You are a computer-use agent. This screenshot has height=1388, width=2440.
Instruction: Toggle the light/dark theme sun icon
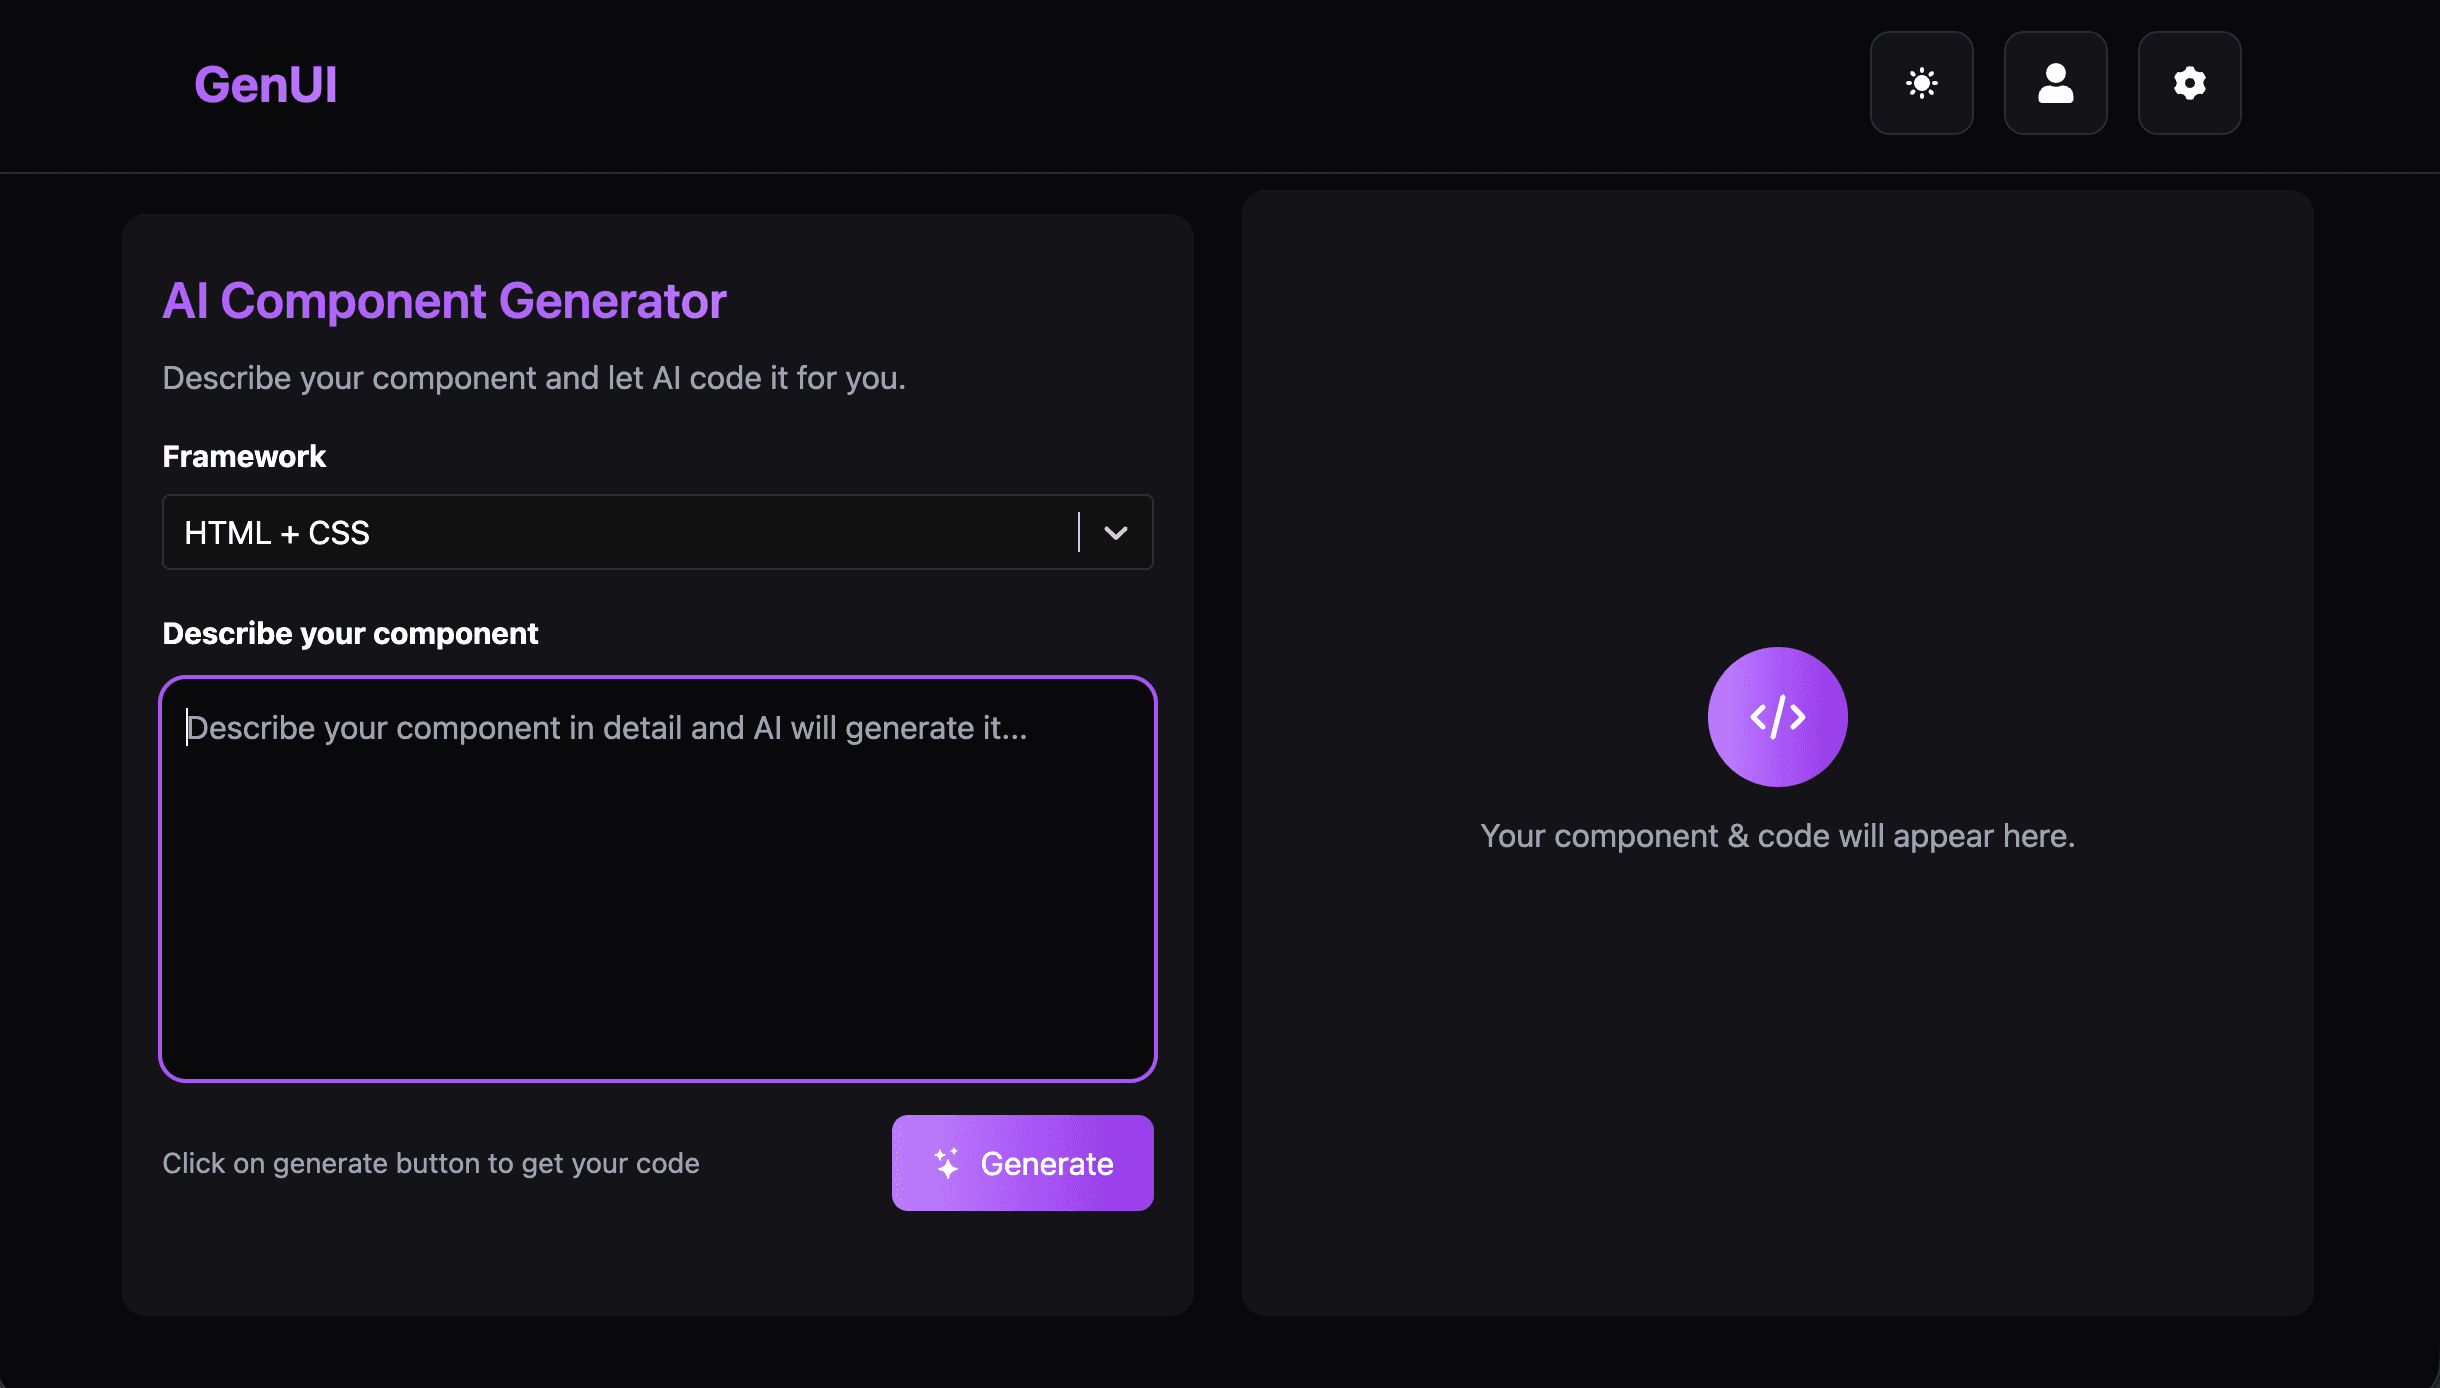[1921, 83]
